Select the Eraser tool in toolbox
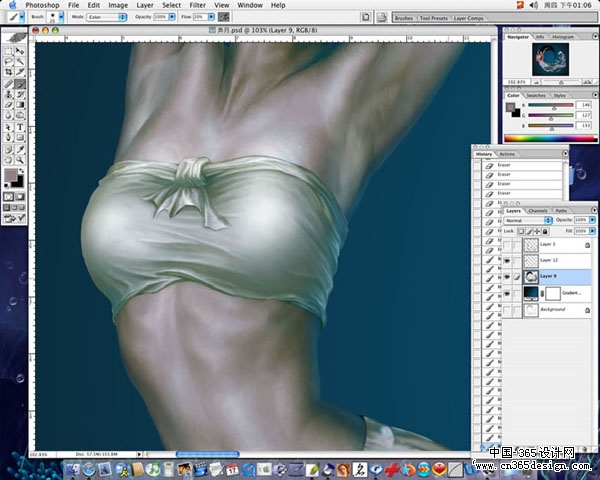Viewport: 600px width, 480px height. (x=8, y=105)
